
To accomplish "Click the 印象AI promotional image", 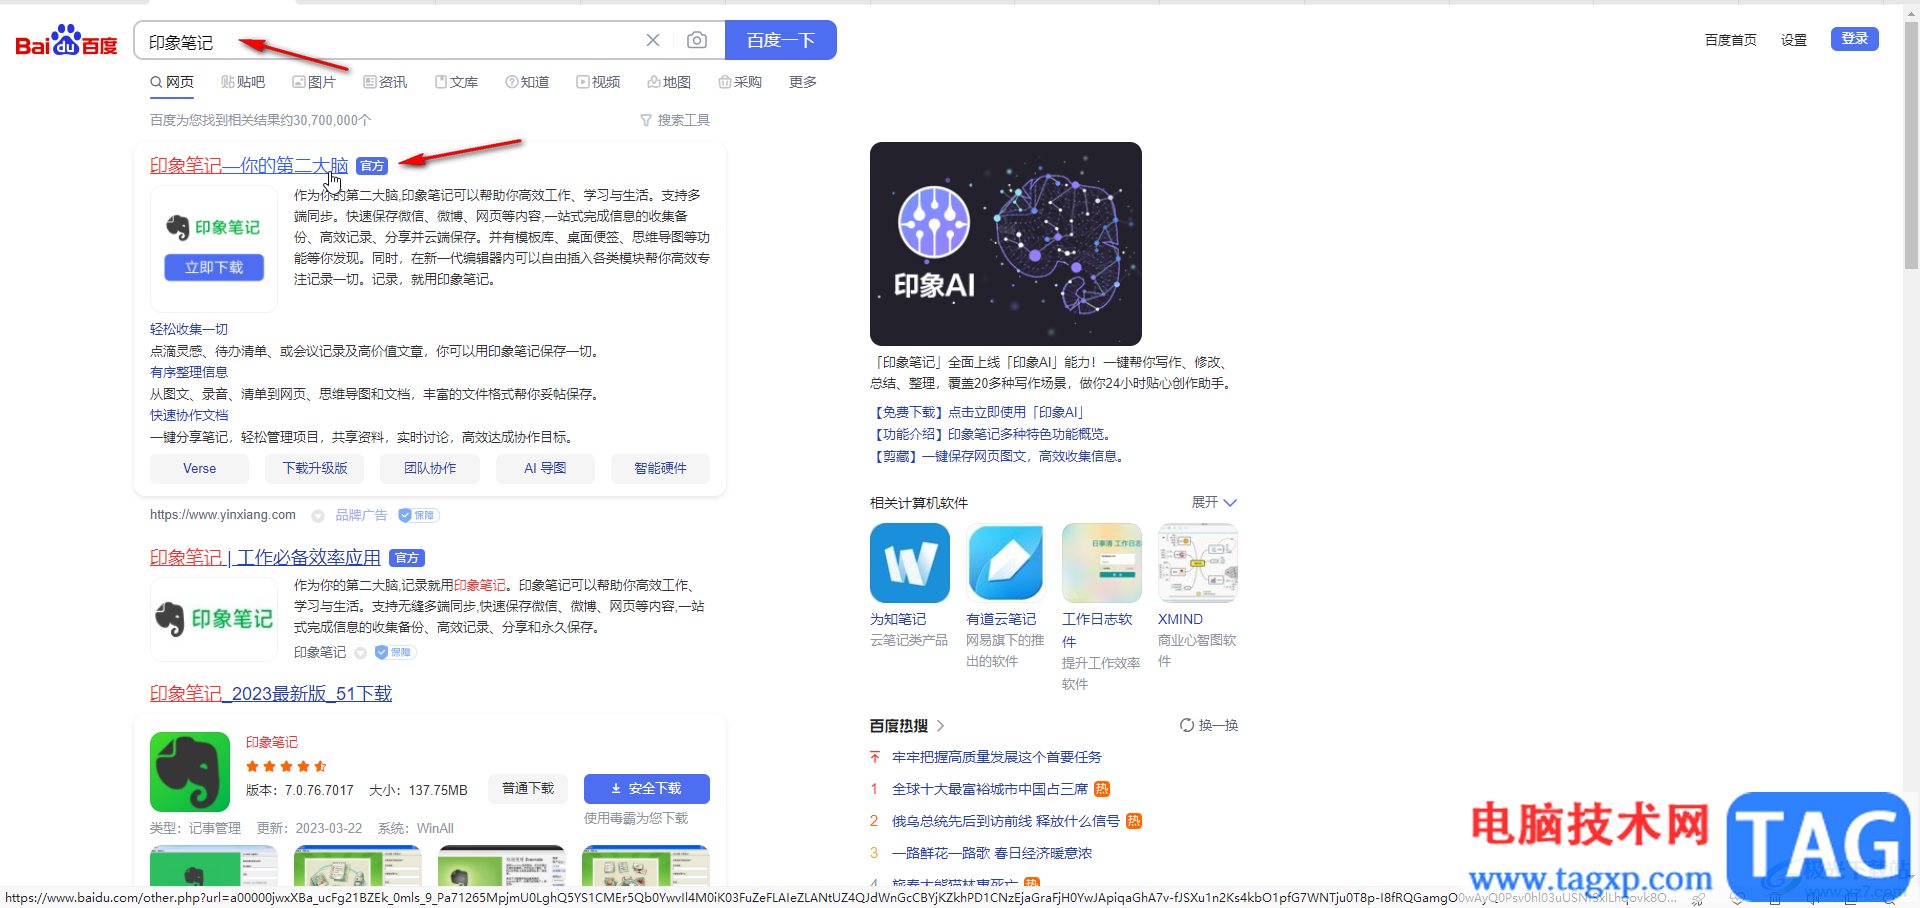I will tap(1006, 244).
